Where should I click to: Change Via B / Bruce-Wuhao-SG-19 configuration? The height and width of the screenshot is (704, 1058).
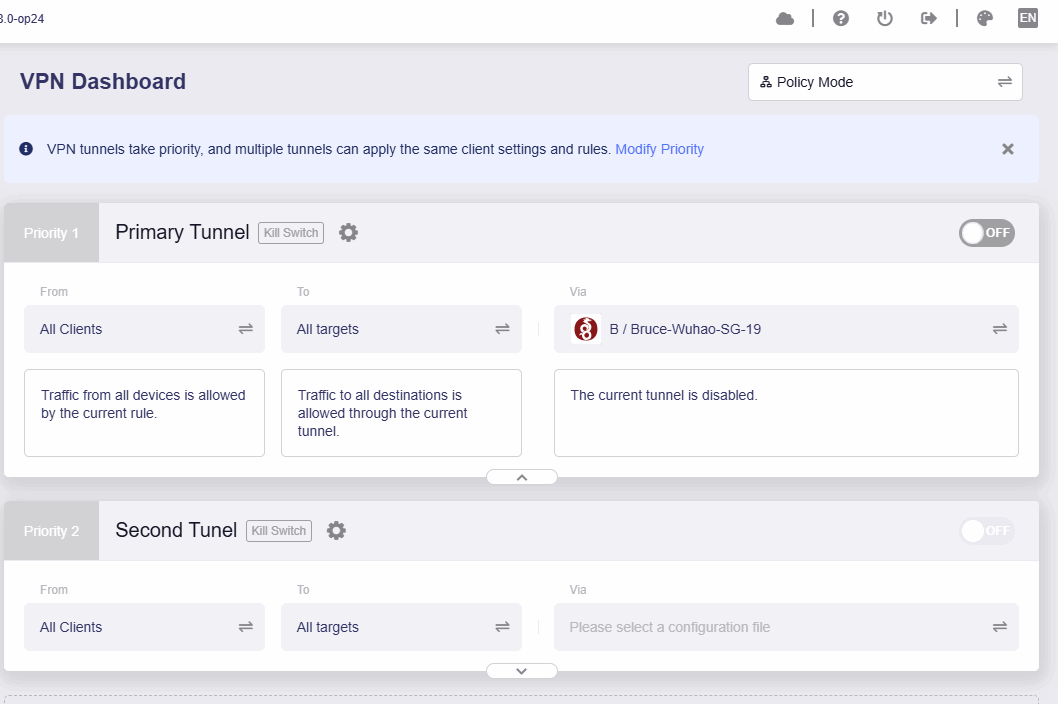pos(786,329)
